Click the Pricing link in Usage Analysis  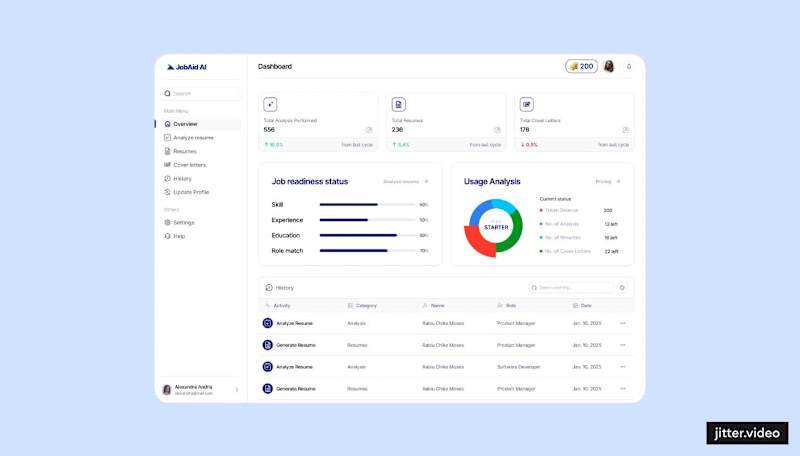[x=608, y=182]
